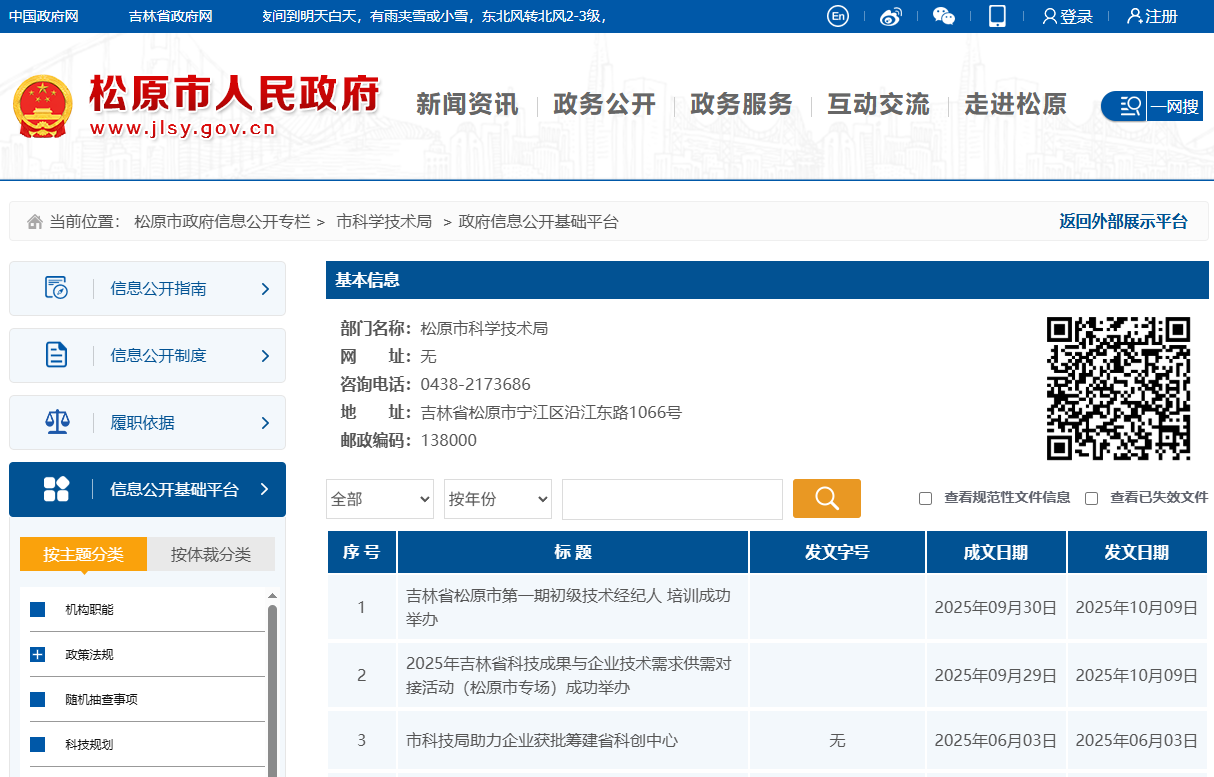Enable 查看规范性文件信息 checkbox
The height and width of the screenshot is (777, 1214).
pyautogui.click(x=925, y=498)
